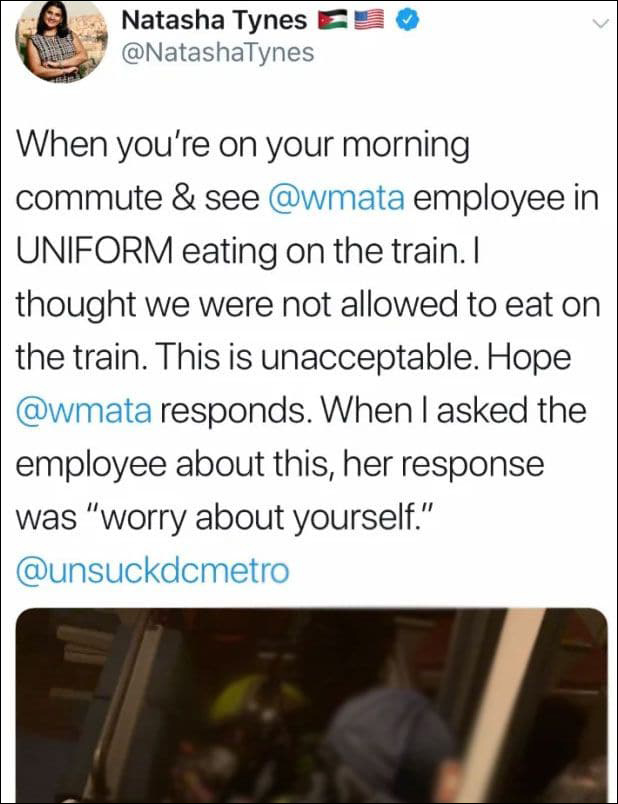Open the @unsuckdcmetro mention
Screen dimensions: 618x804
coord(153,571)
